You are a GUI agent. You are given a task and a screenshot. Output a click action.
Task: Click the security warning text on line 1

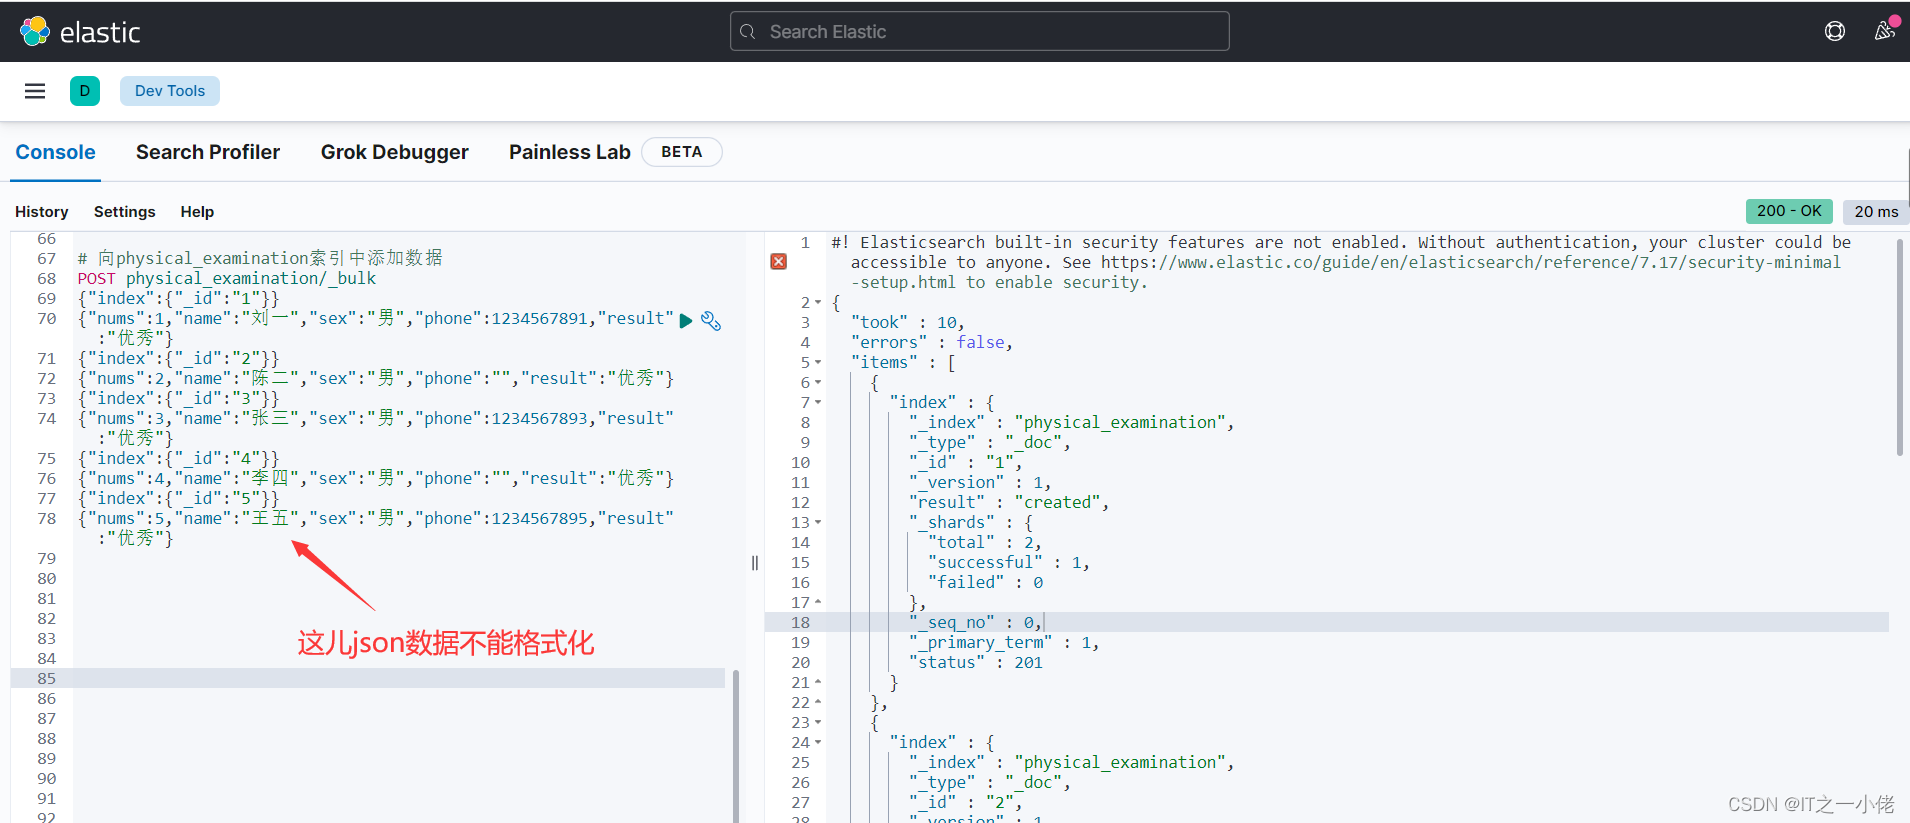1341,262
